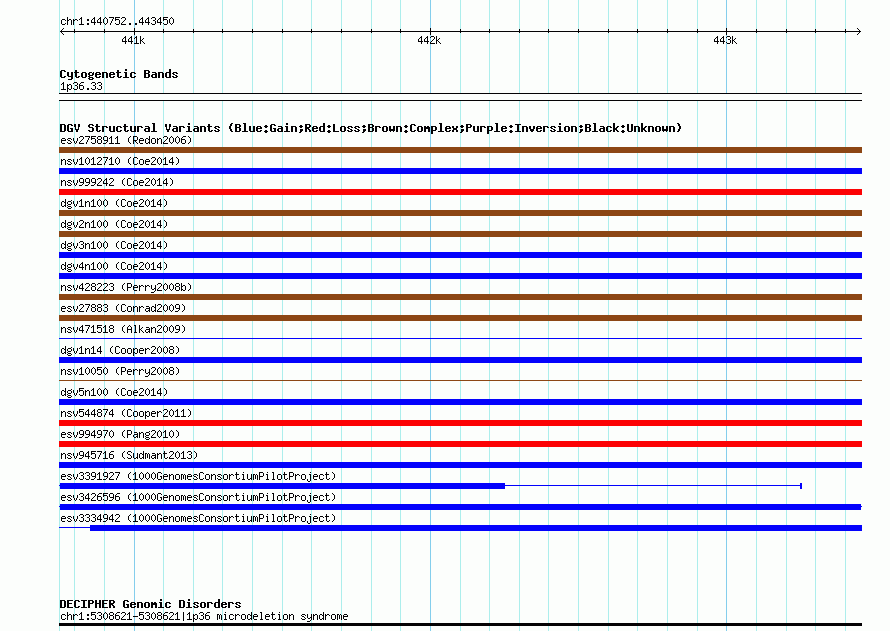The image size is (890, 631).
Task: Click the esv2758911 (Redon2006) label
Action: pyautogui.click(x=126, y=140)
